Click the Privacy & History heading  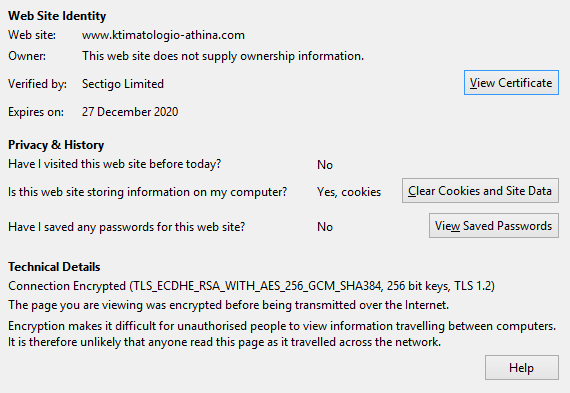56,145
